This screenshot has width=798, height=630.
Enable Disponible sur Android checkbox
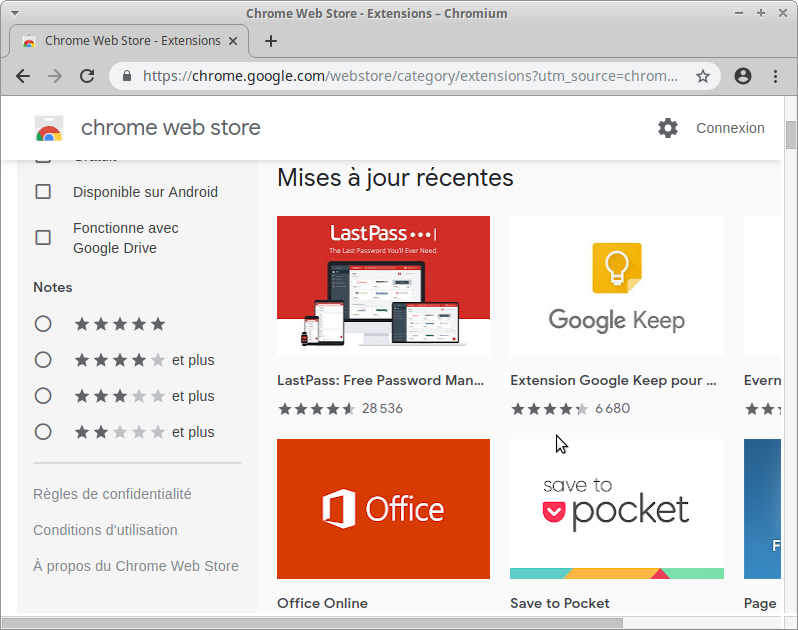click(x=43, y=192)
